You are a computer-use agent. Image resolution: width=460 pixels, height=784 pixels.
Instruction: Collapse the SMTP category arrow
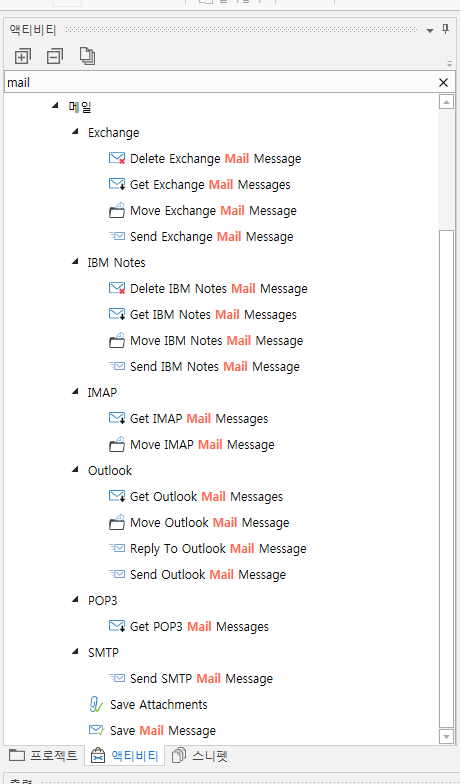76,651
